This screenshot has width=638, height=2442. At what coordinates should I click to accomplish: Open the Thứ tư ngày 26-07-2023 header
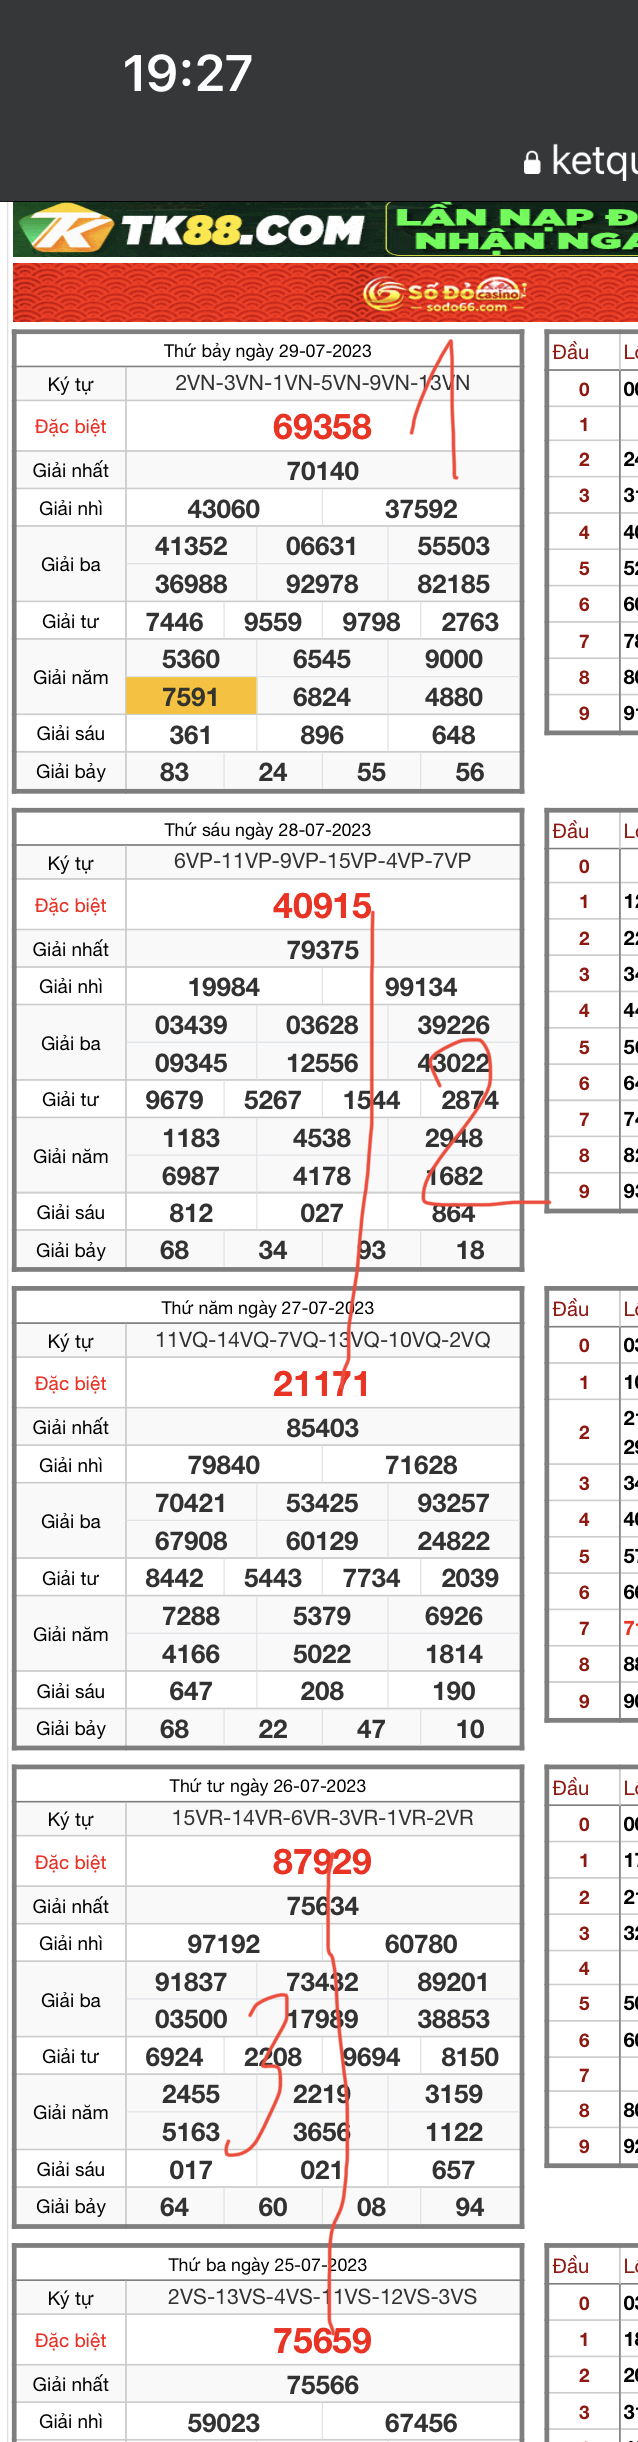tap(267, 1786)
